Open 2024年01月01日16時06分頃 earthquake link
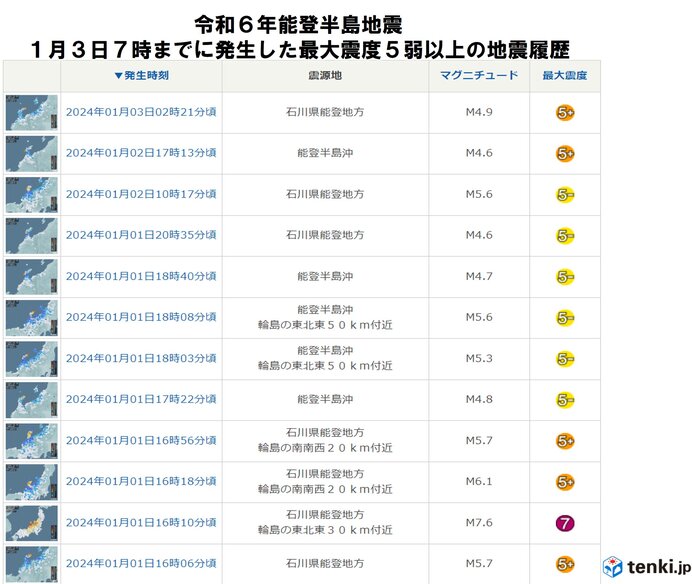Image resolution: width=692 pixels, height=584 pixels. tap(141, 564)
